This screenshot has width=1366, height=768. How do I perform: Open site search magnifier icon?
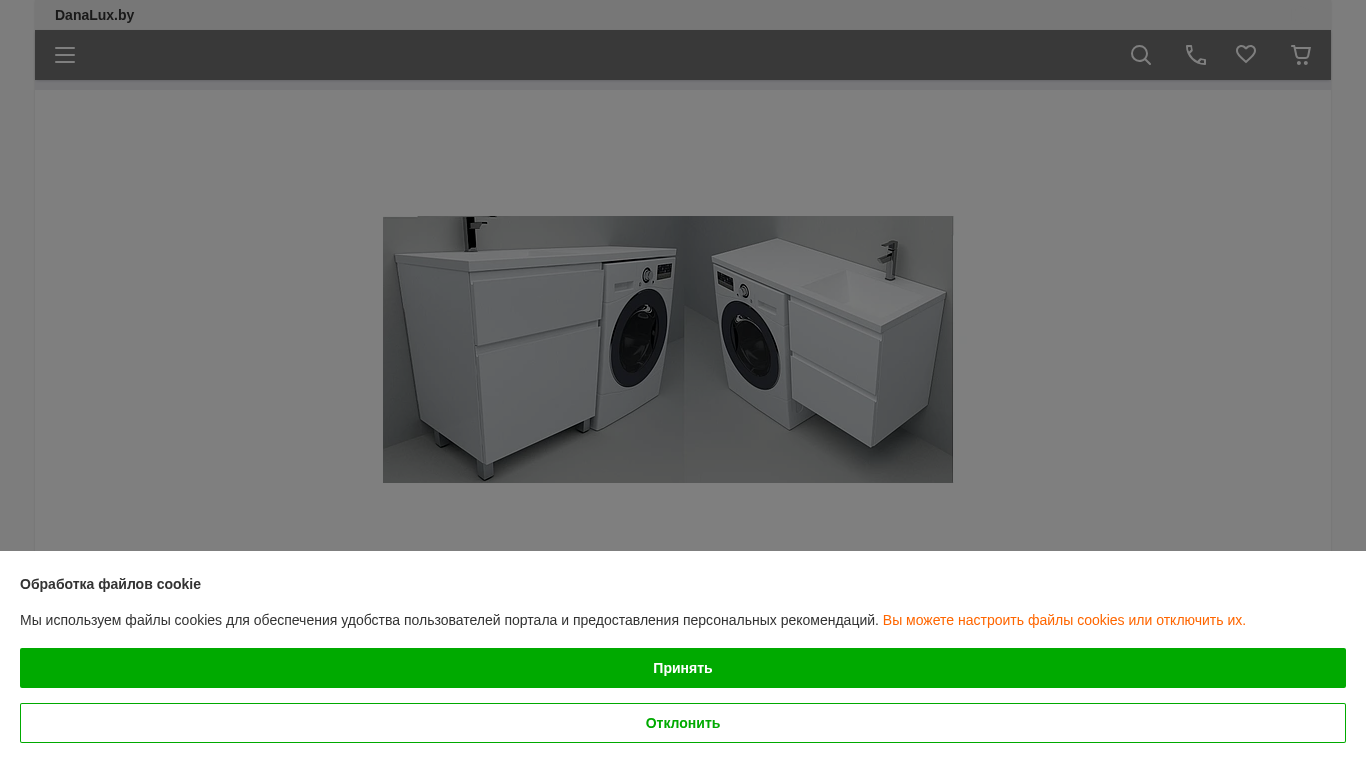1141,55
